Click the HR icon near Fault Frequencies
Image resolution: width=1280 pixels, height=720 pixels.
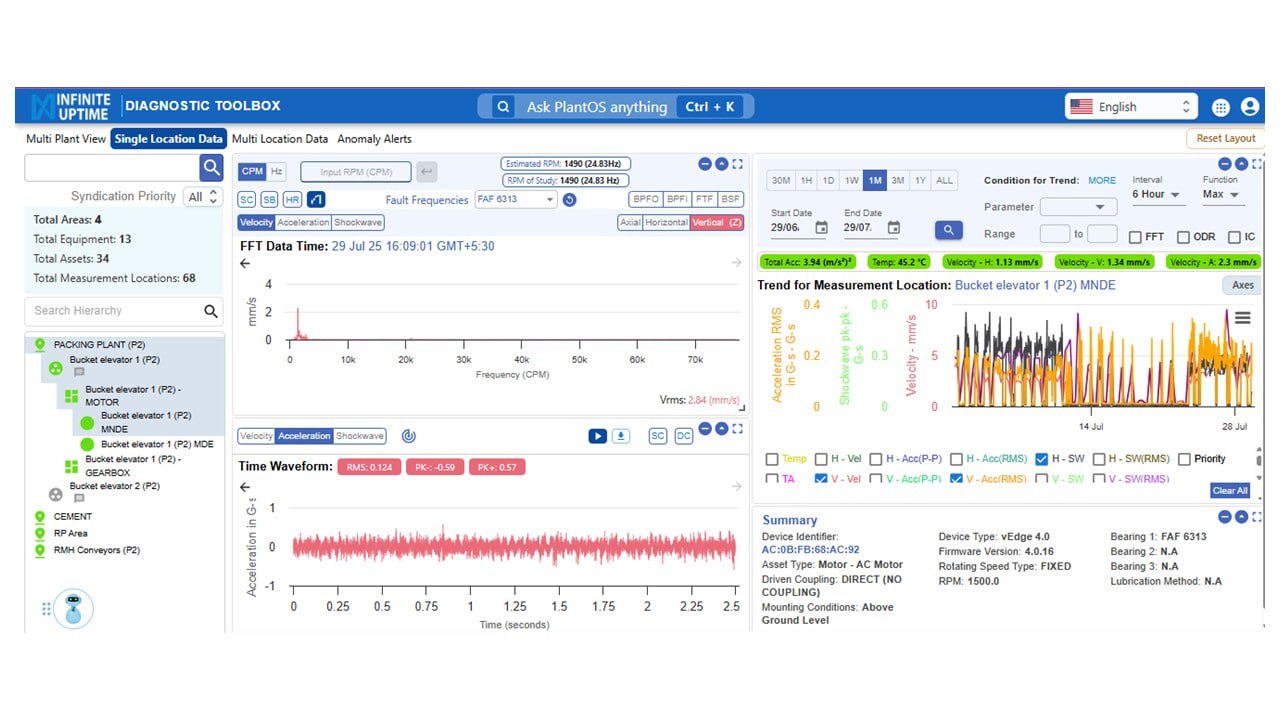[x=292, y=200]
